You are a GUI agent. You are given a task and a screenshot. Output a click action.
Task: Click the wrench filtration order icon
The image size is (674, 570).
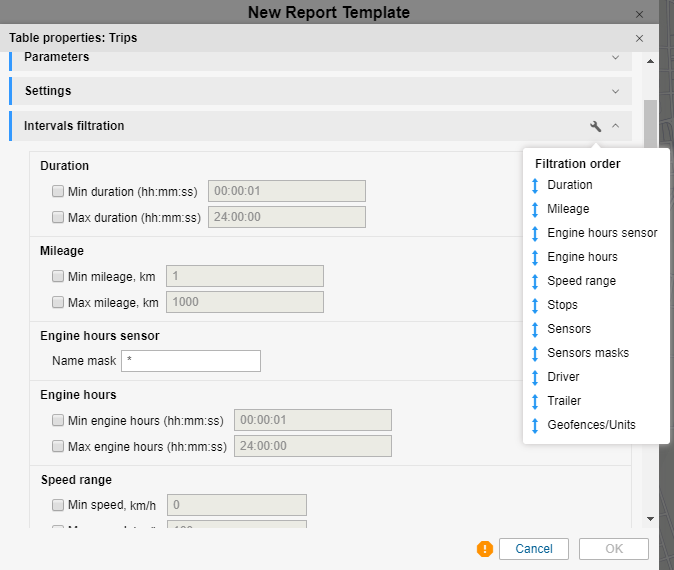pos(596,126)
